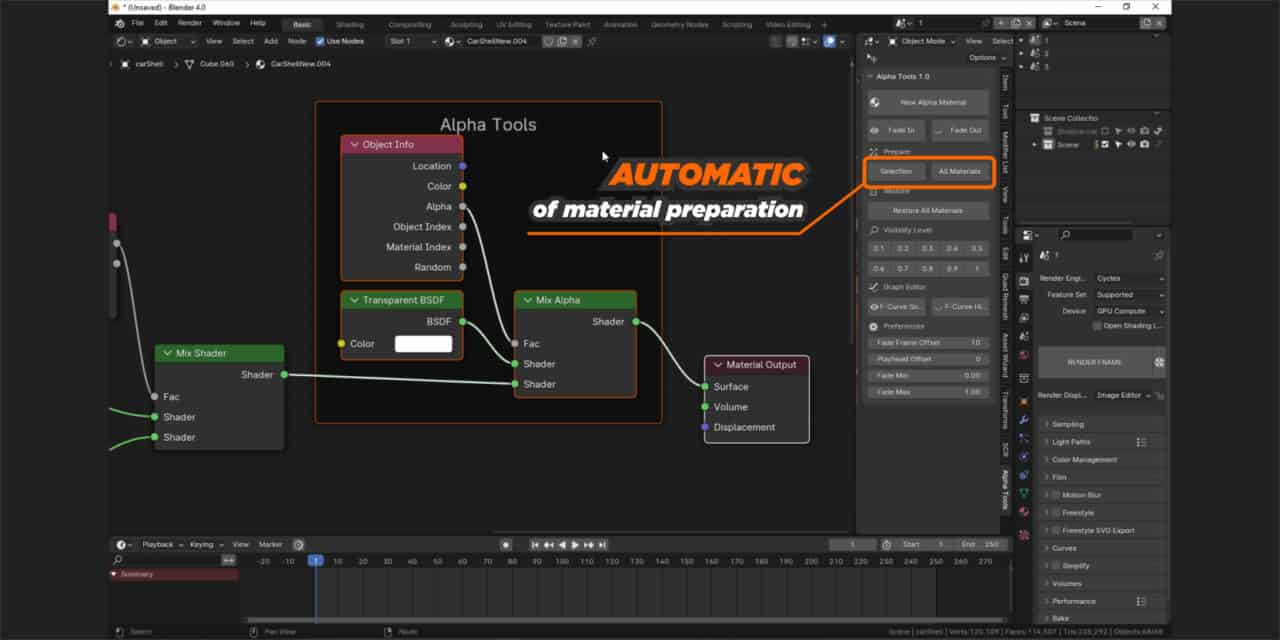Click the timeline End frame field
Screen dimensions: 1280x640
click(x=979, y=545)
